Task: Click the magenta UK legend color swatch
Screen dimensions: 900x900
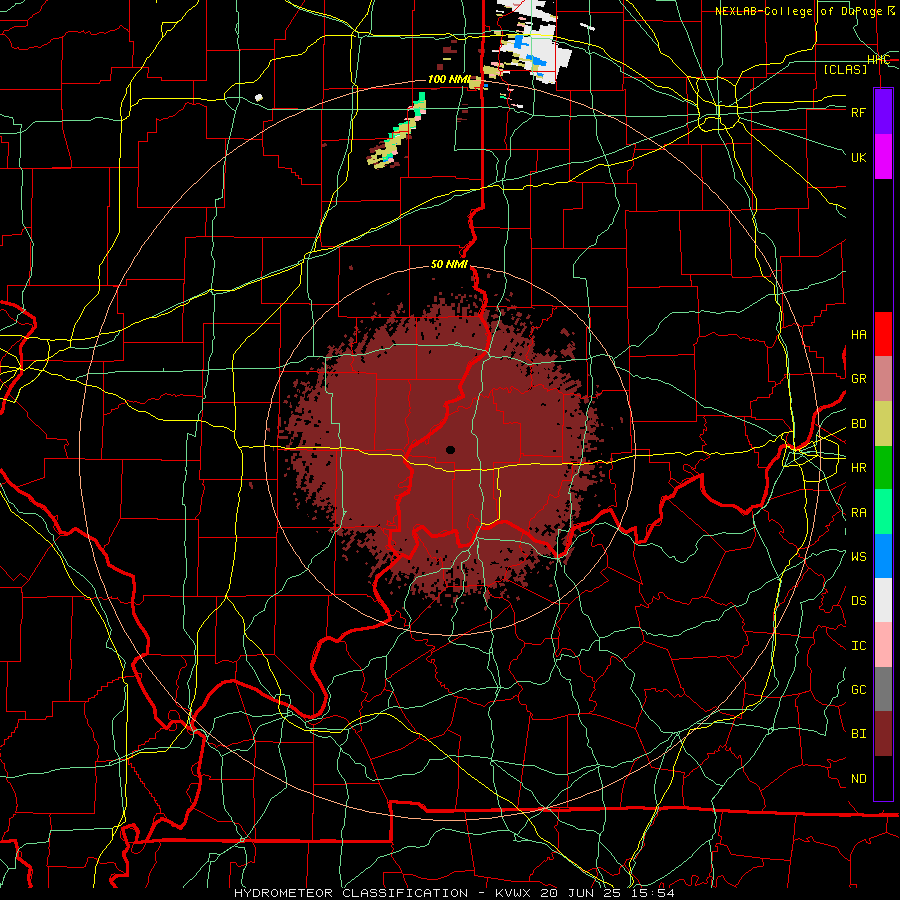Action: pos(883,157)
